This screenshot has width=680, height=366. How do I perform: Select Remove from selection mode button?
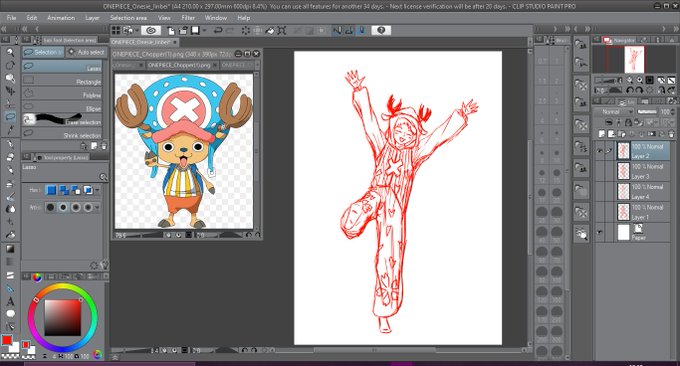click(76, 190)
